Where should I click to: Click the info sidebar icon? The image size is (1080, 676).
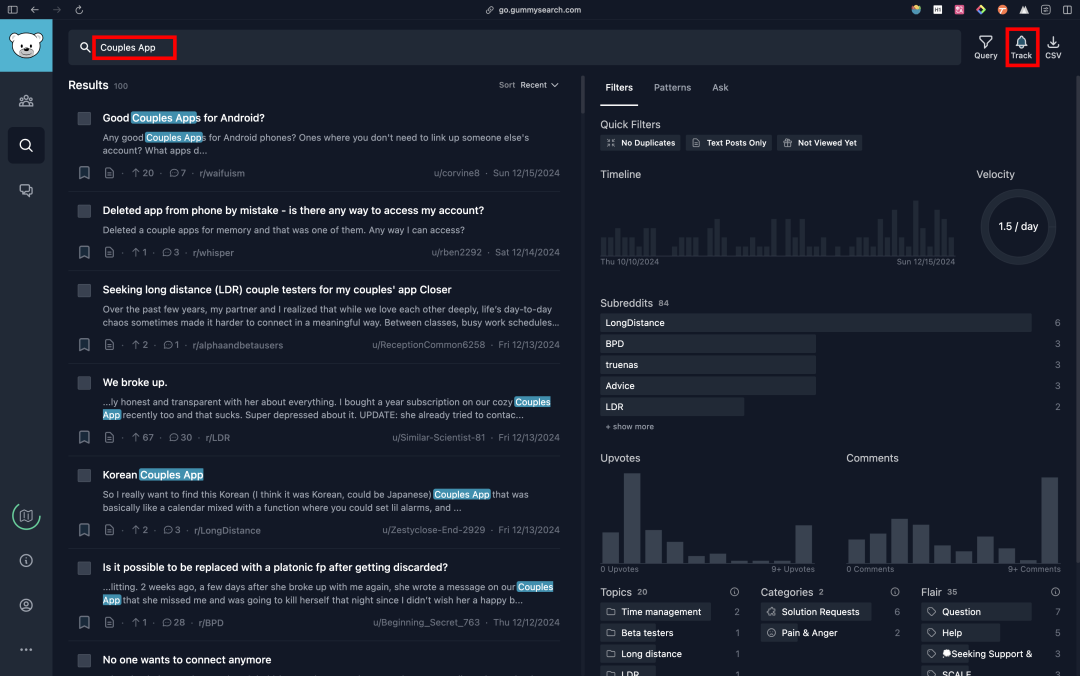26,561
